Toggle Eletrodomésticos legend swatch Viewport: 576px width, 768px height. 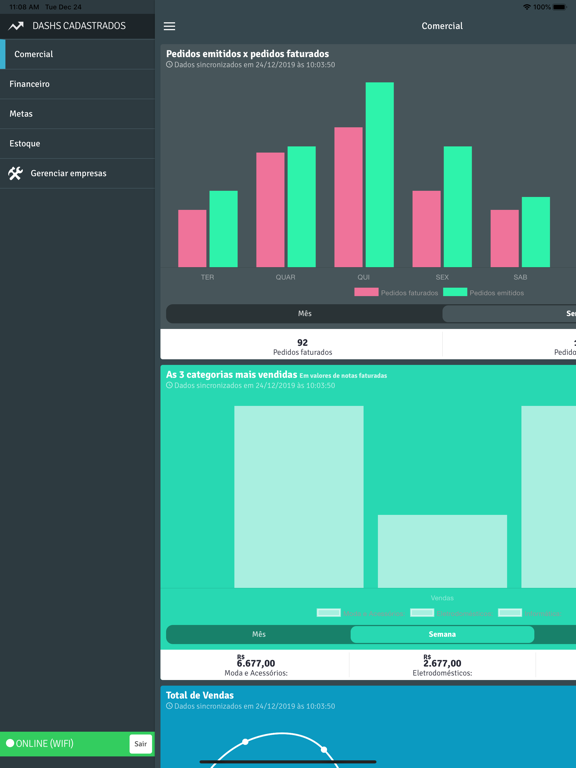tap(422, 613)
